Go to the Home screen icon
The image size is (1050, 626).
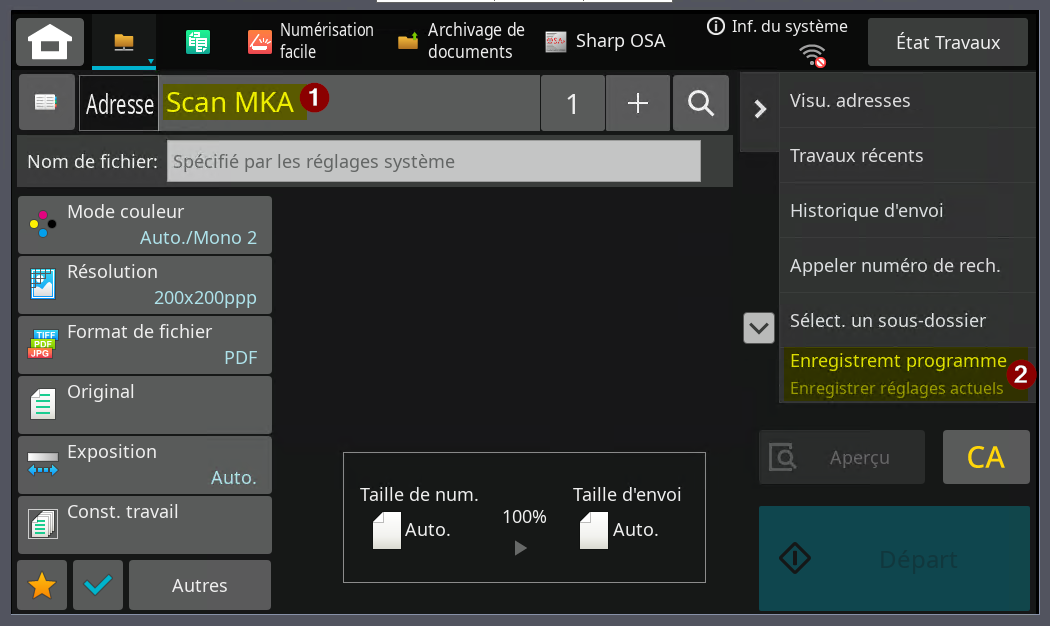tap(50, 42)
